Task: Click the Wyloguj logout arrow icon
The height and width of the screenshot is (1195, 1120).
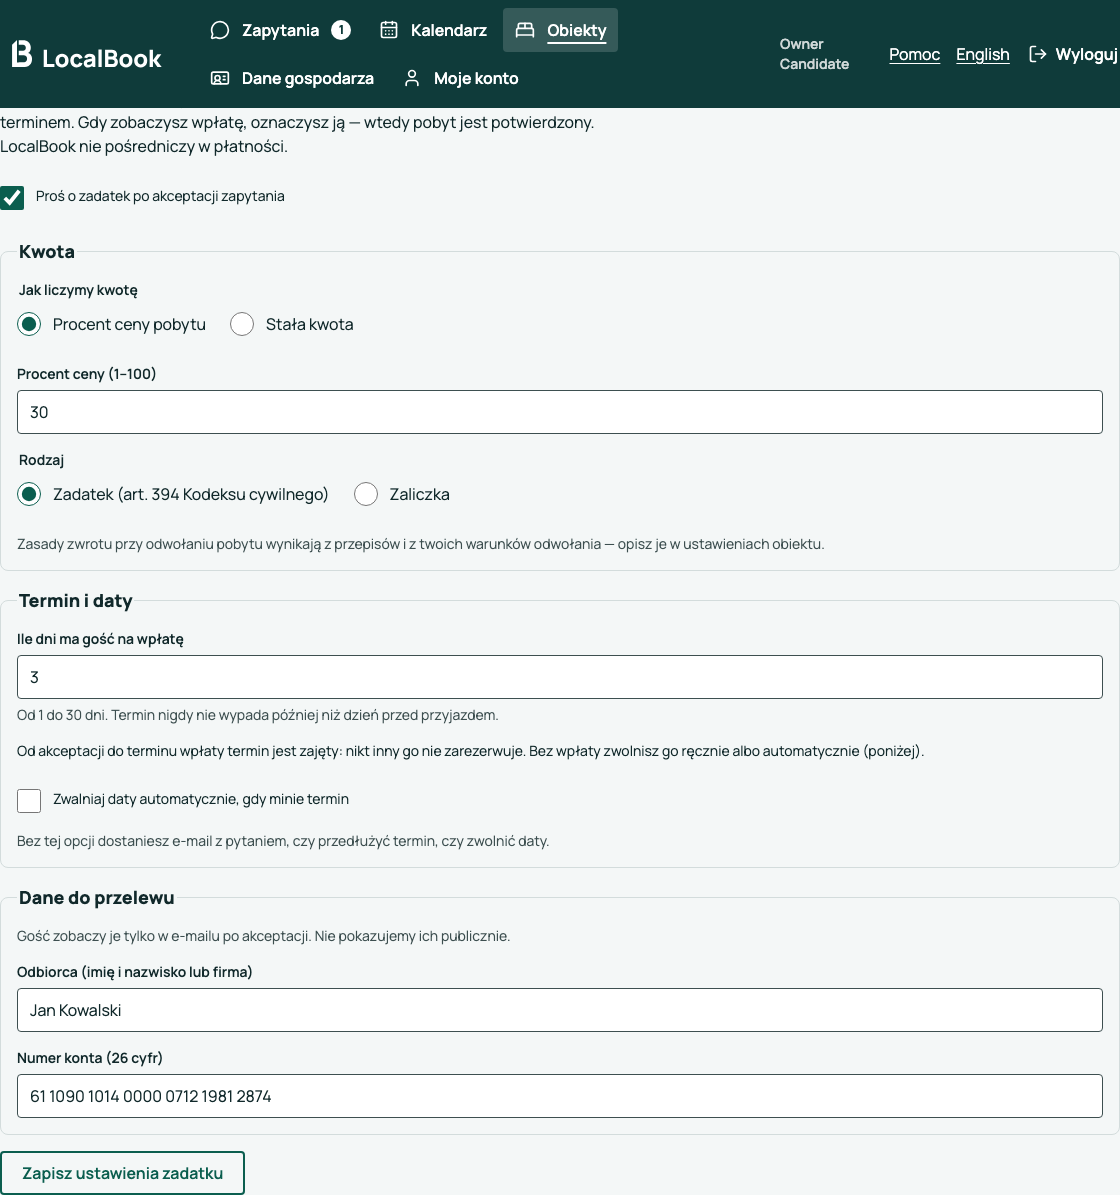Action: pyautogui.click(x=1037, y=54)
